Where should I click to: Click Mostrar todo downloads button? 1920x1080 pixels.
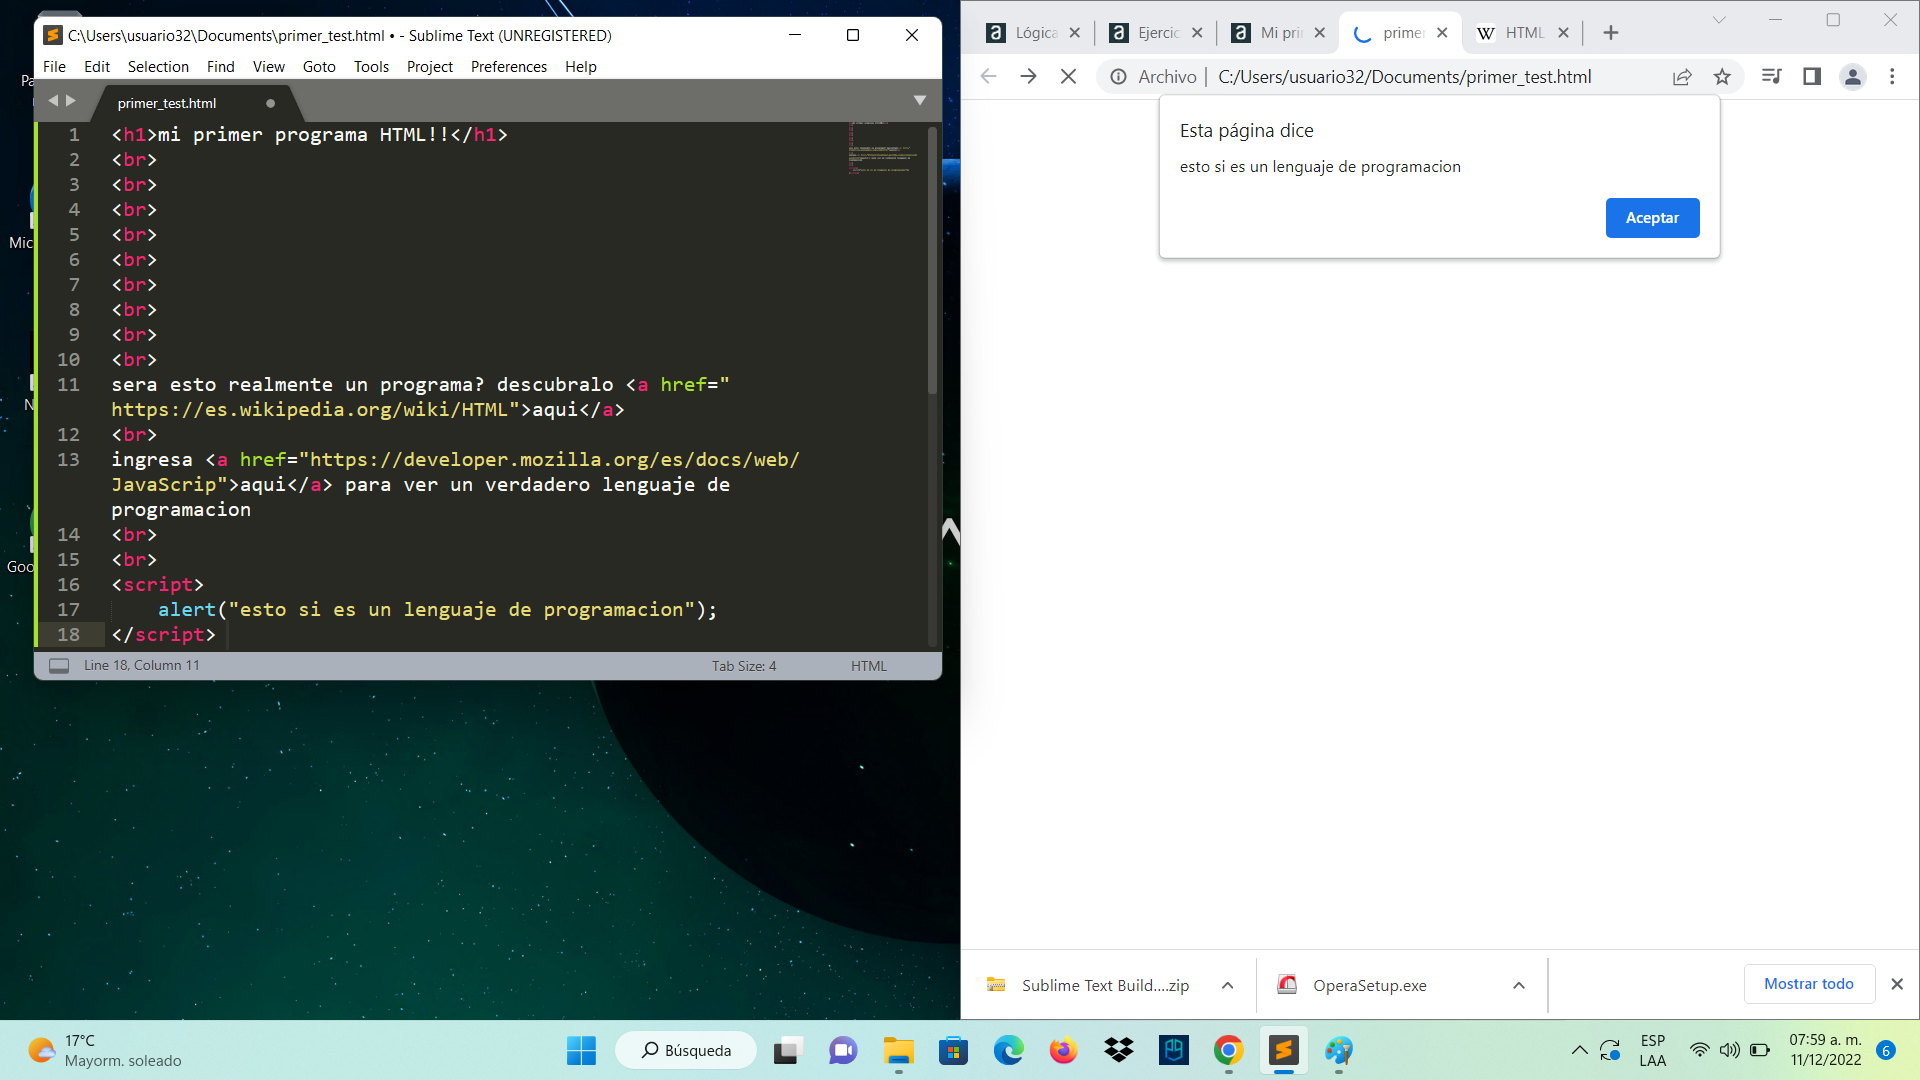[x=1809, y=984]
